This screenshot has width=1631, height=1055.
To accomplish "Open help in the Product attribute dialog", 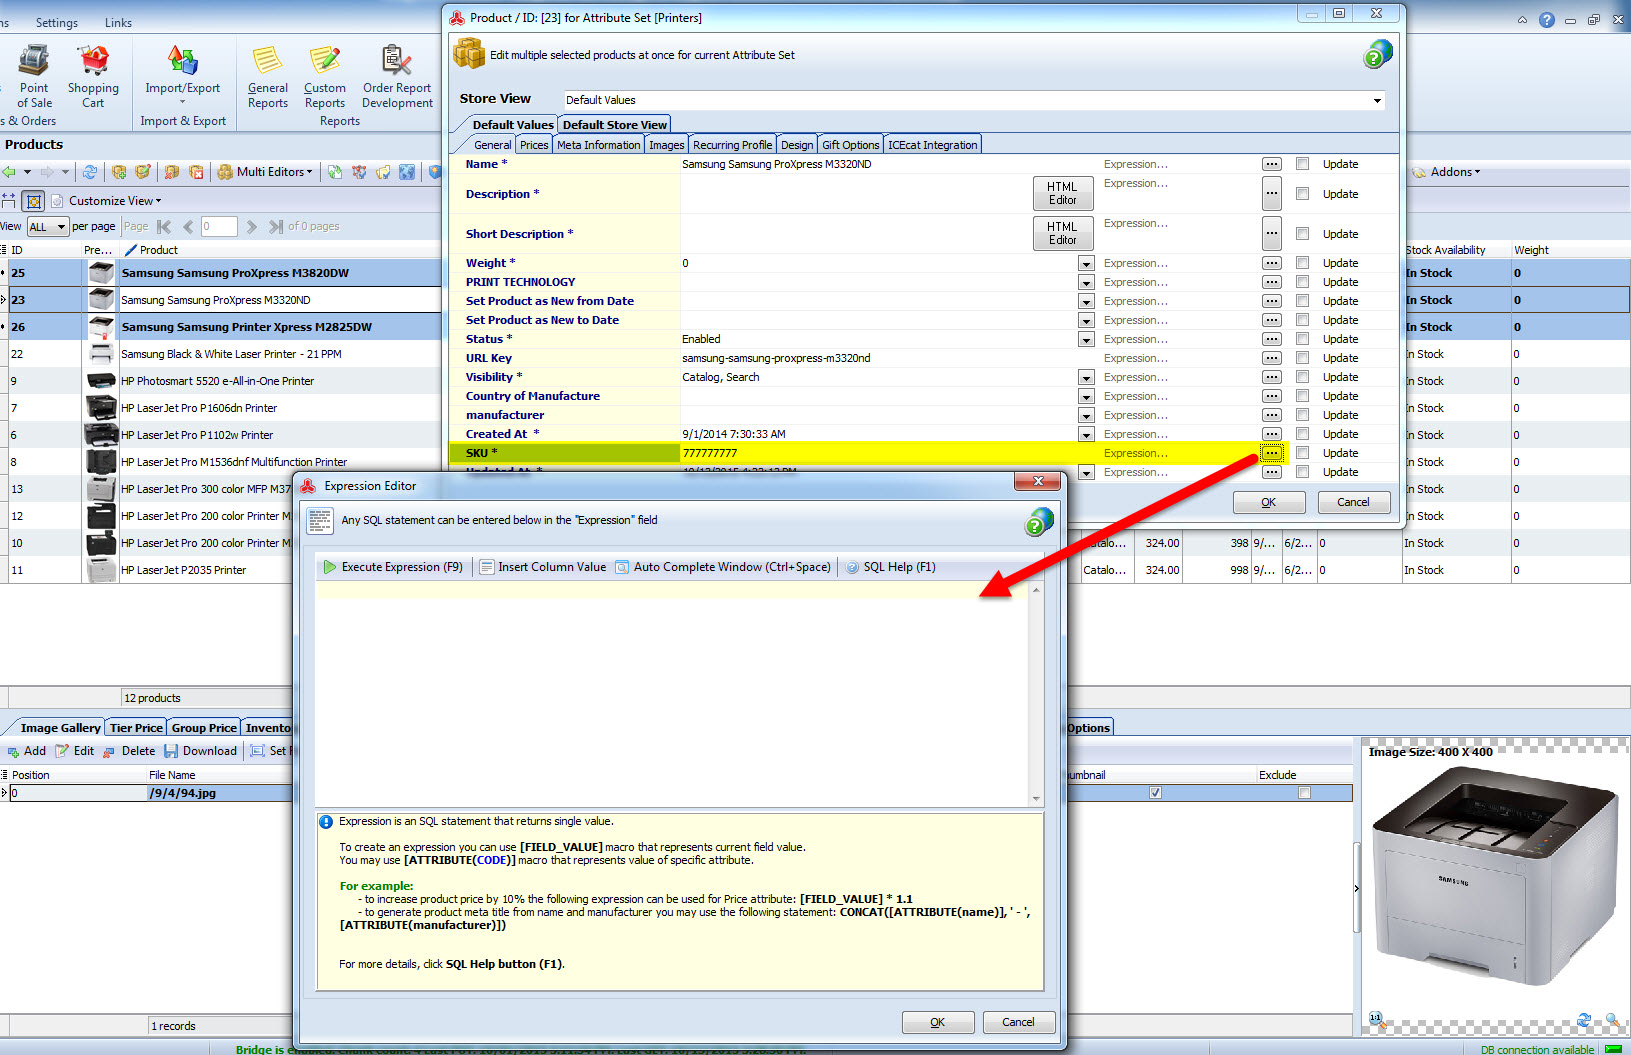I will pyautogui.click(x=1378, y=54).
